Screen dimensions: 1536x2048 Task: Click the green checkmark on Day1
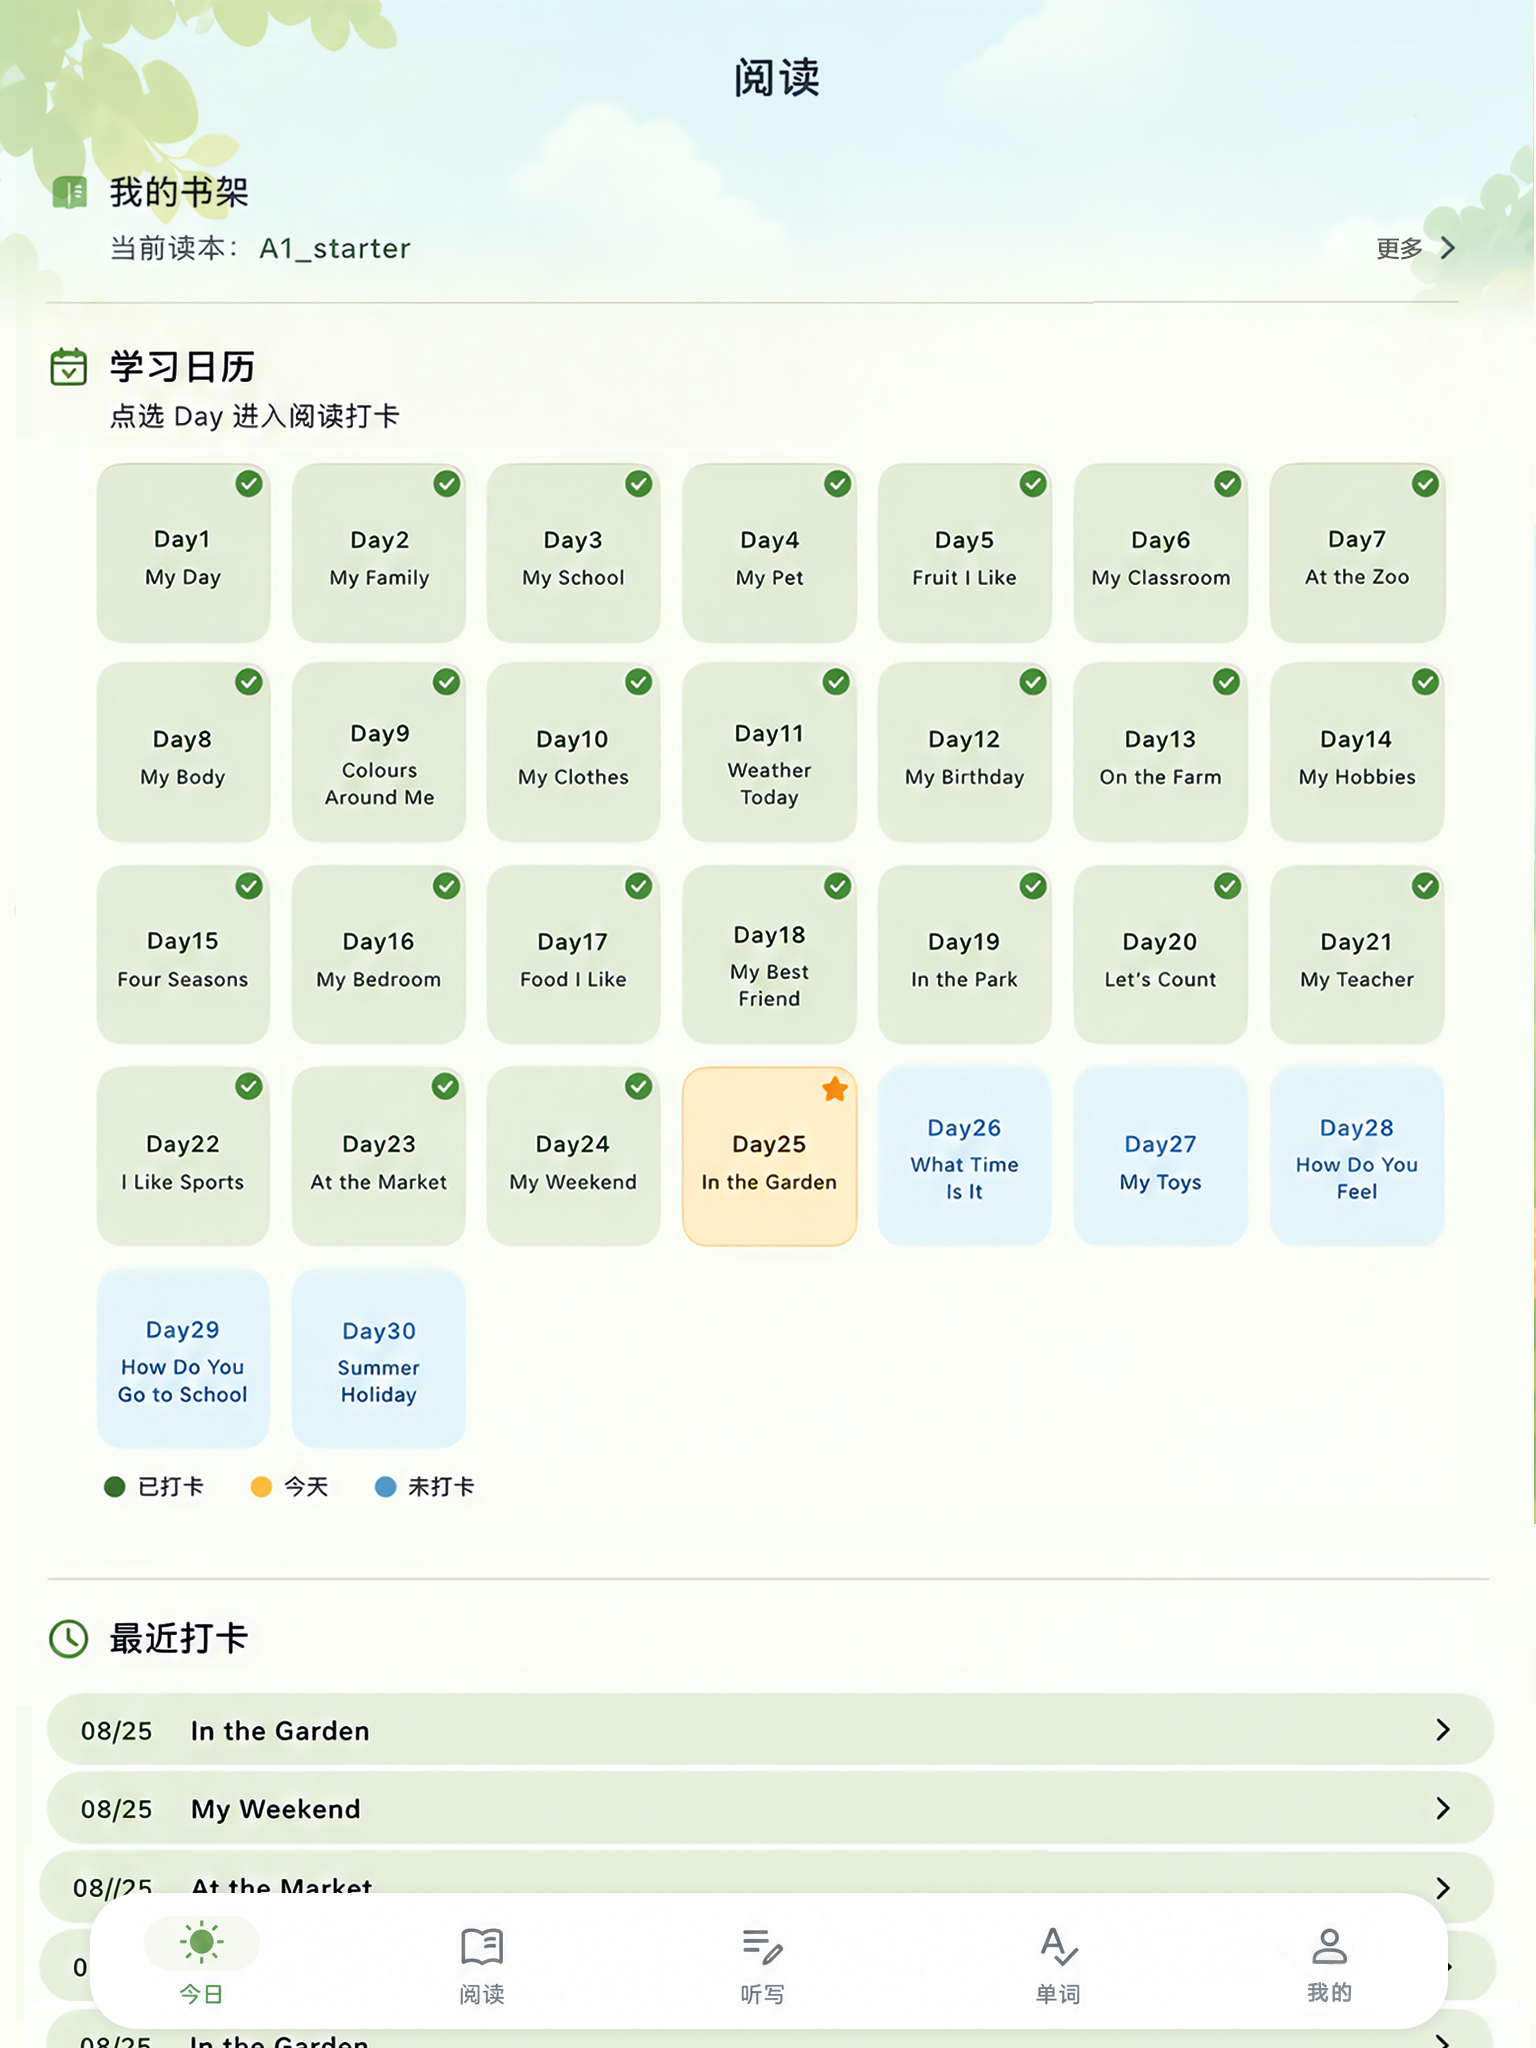(249, 484)
